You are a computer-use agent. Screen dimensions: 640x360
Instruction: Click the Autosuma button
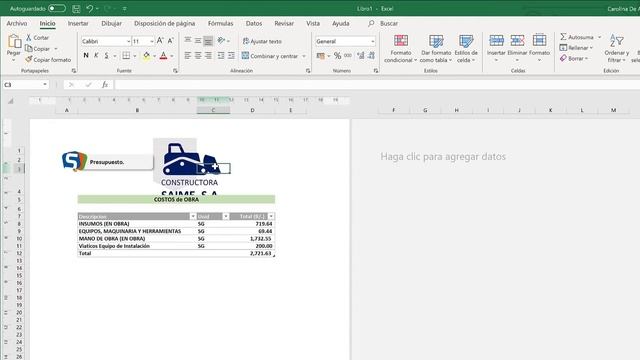[577, 37]
